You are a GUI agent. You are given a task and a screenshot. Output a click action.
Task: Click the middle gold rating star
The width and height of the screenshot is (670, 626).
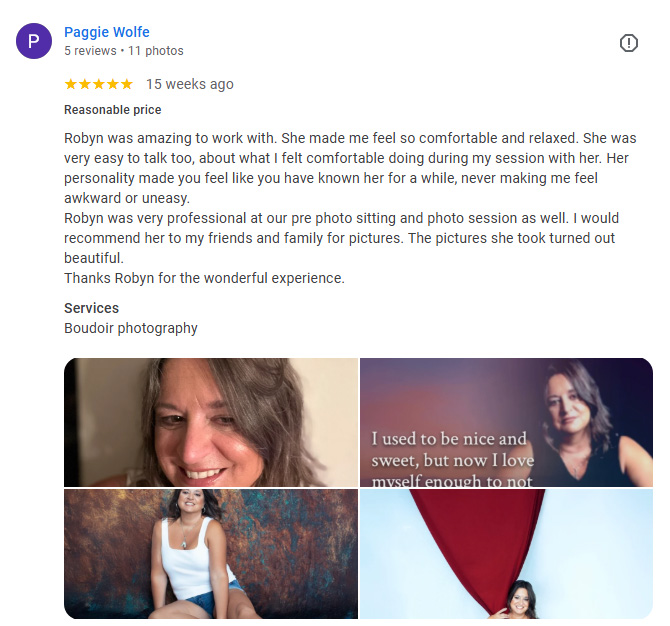(99, 84)
